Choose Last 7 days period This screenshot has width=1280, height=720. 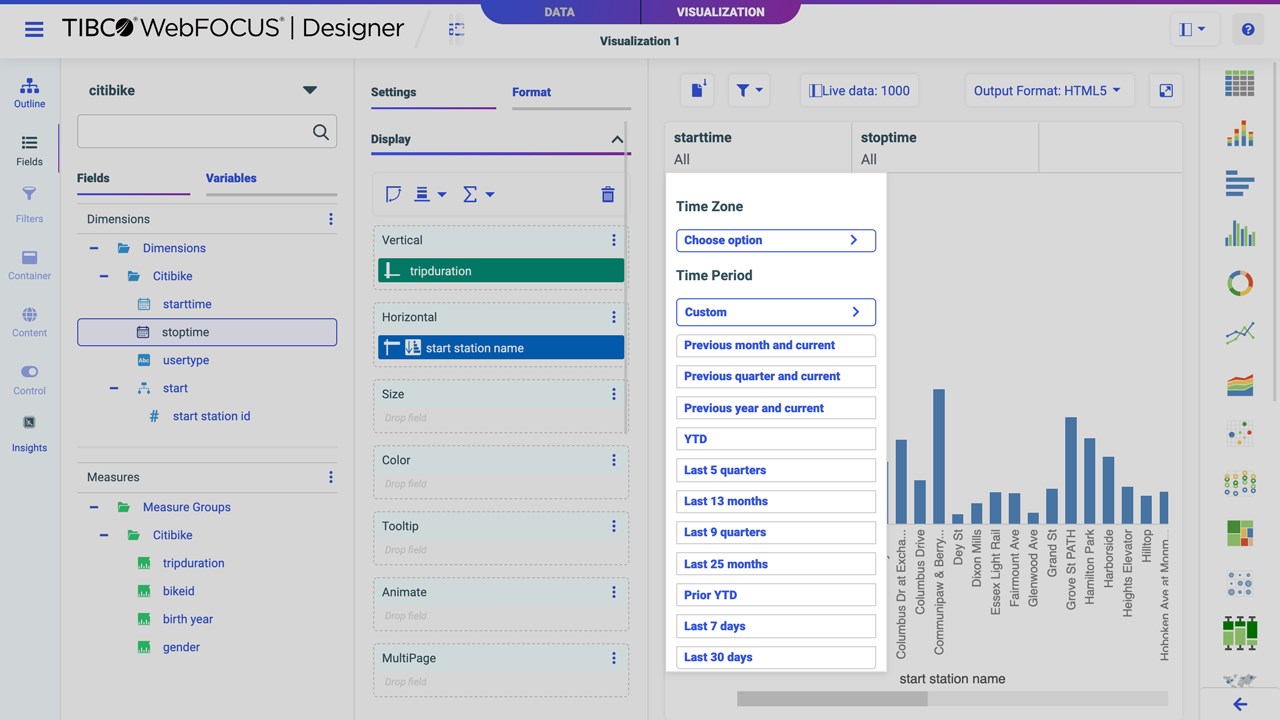click(x=776, y=626)
